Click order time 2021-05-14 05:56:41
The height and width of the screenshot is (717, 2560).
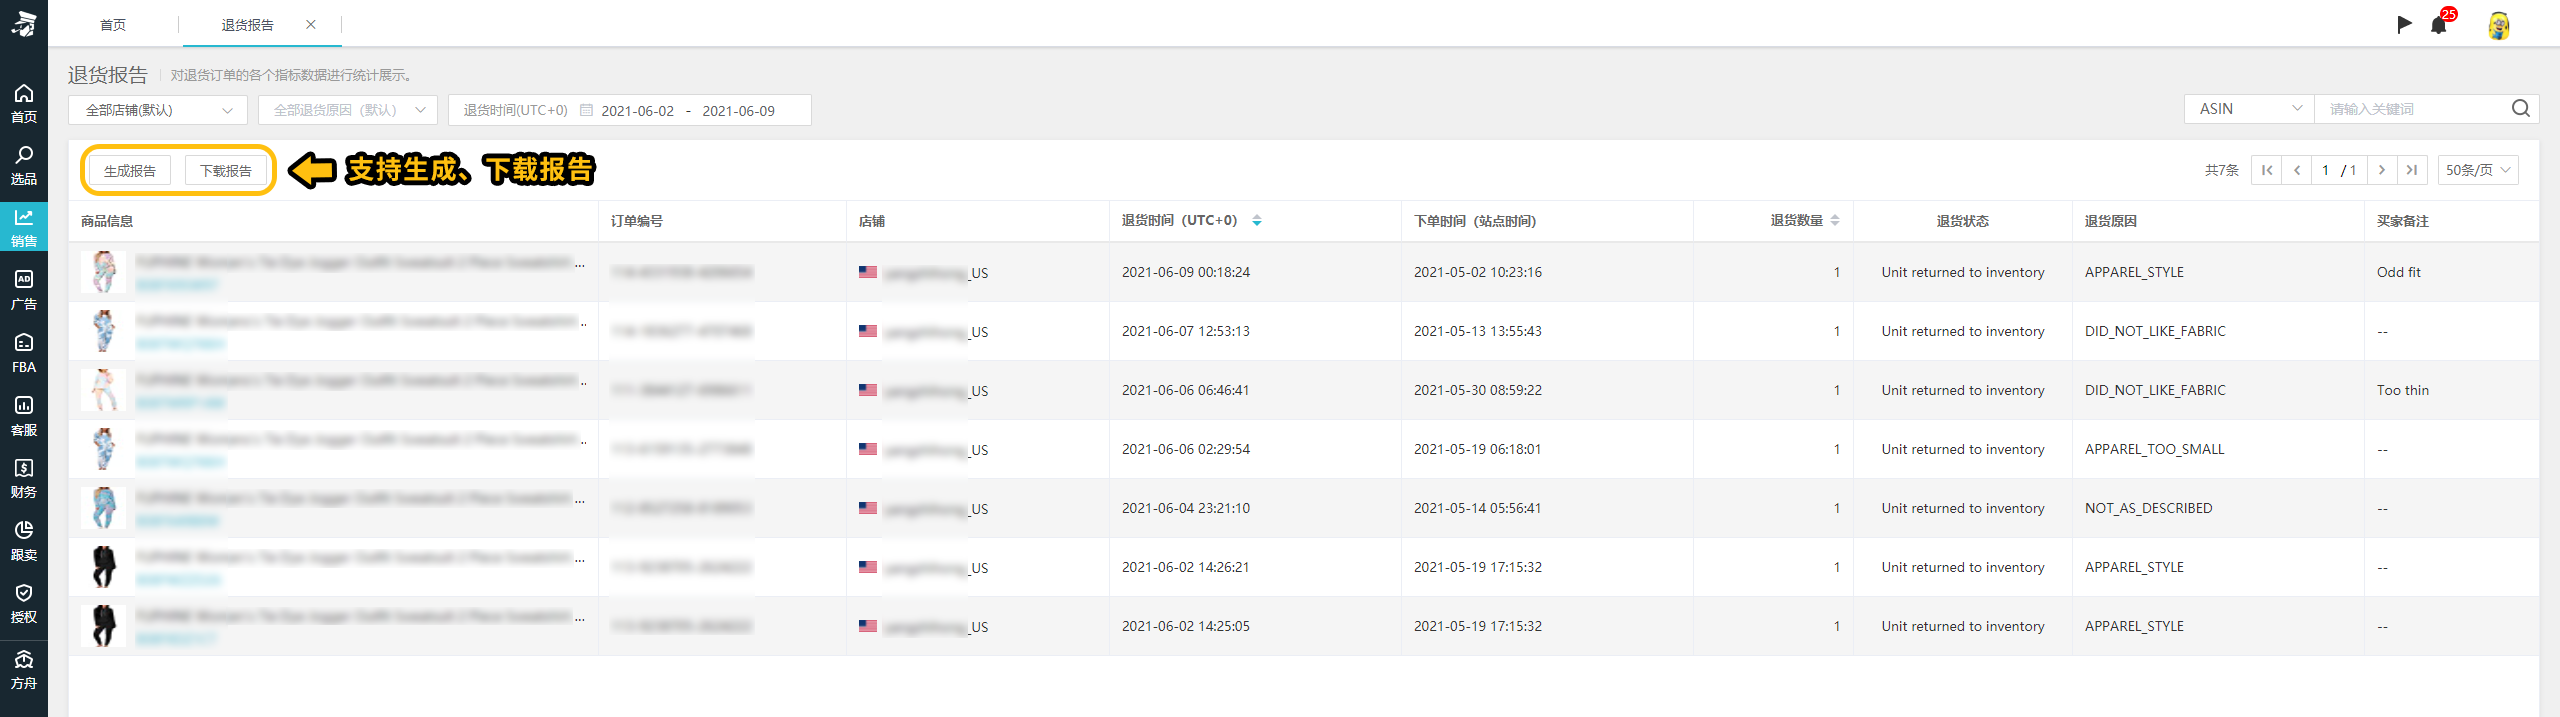click(x=1478, y=508)
